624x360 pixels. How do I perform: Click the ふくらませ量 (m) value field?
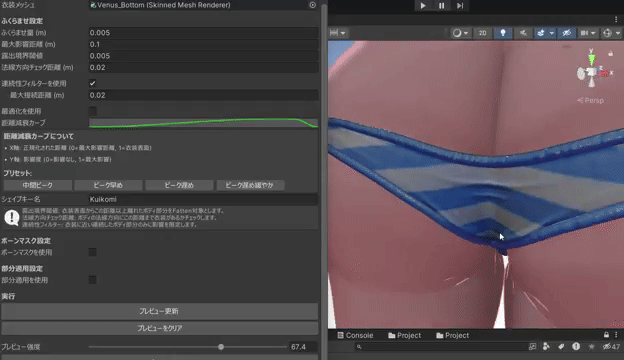[x=203, y=33]
